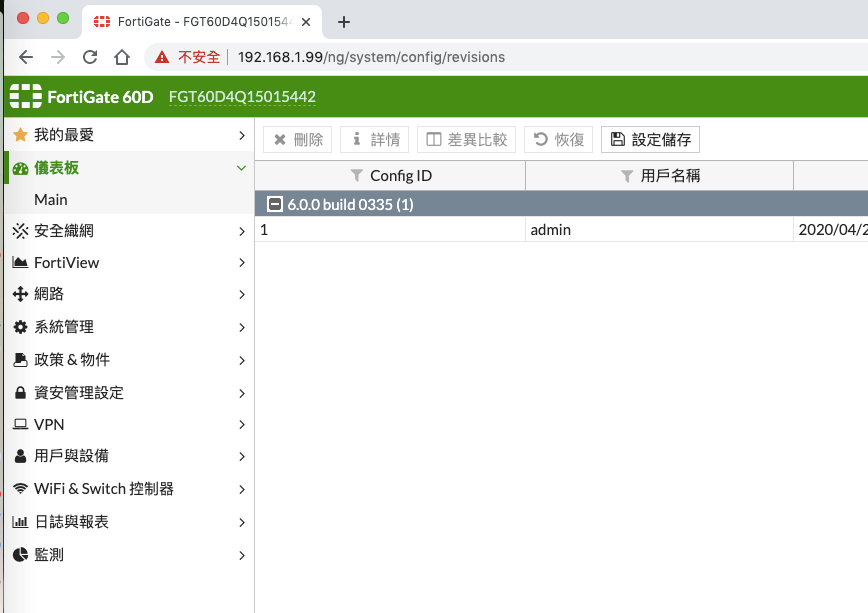Click the 不安全 warning triangle icon
The image size is (868, 613).
pyautogui.click(x=162, y=57)
